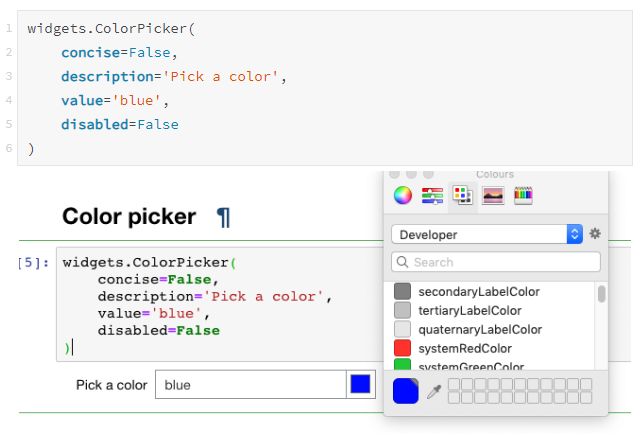Click the blue swatch beside the text field
This screenshot has width=643, height=435.
coord(360,384)
